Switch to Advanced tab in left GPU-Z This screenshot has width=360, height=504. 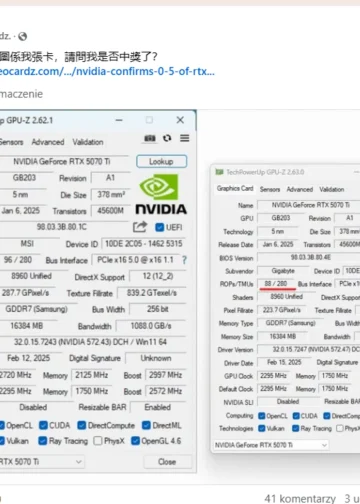pos(48,142)
